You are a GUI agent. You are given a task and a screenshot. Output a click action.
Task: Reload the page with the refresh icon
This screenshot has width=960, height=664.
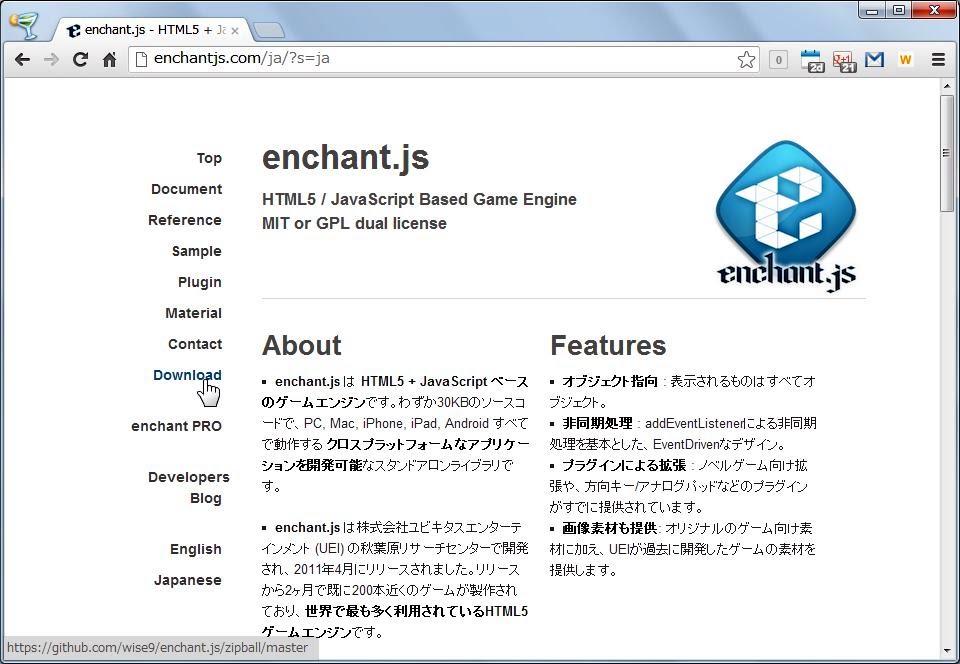80,60
